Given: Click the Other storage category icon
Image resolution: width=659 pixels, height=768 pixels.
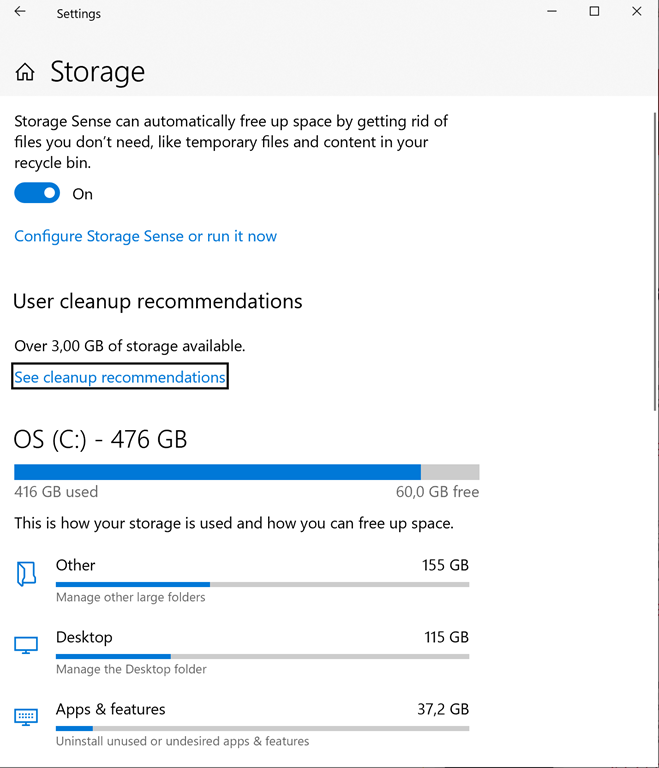Looking at the screenshot, I should (27, 573).
